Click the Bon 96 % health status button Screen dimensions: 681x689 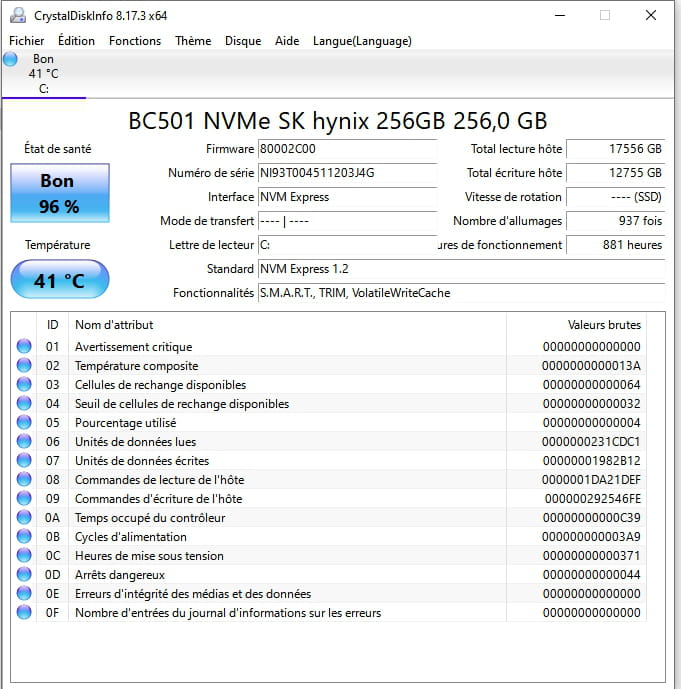coord(60,193)
